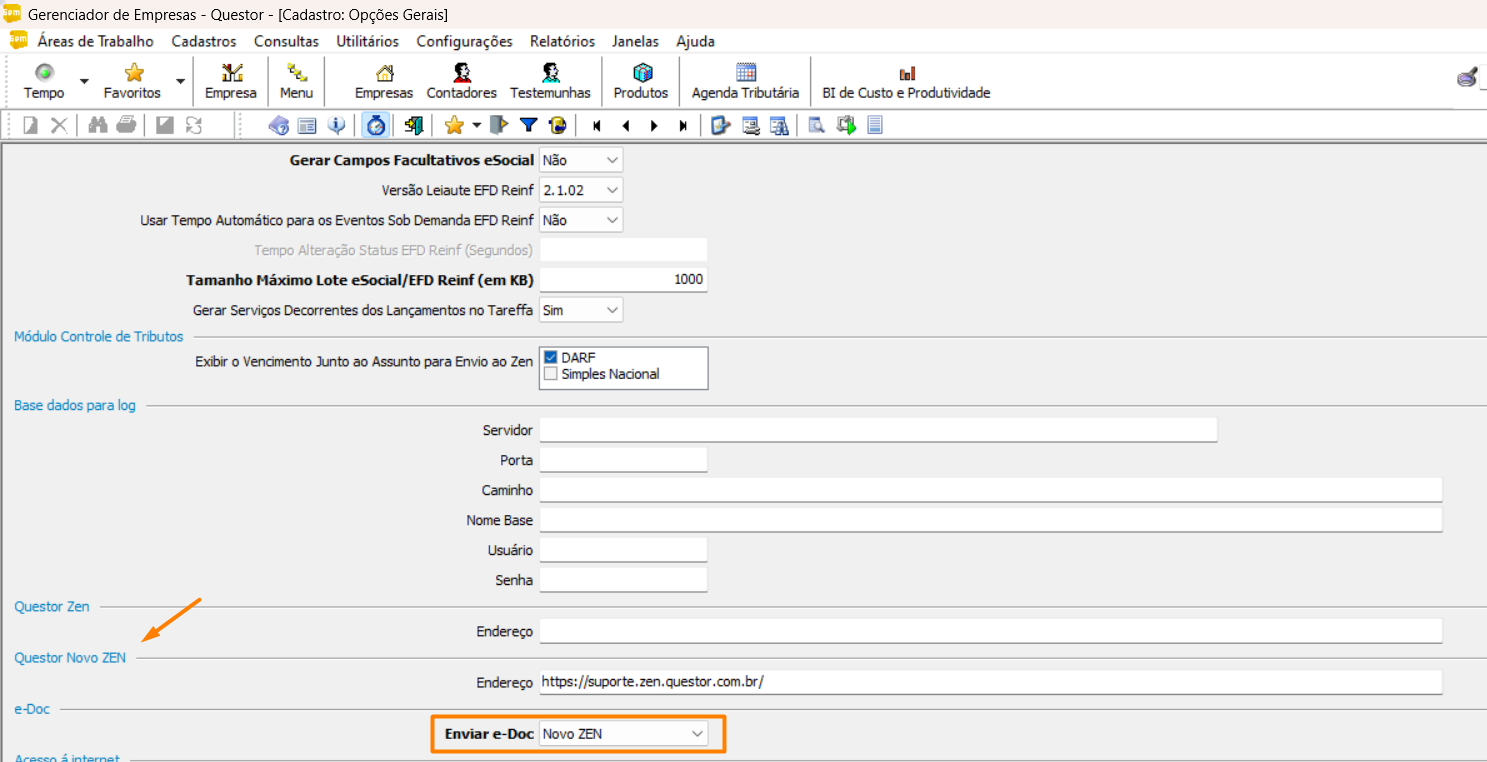Click the blue info icon

click(337, 125)
